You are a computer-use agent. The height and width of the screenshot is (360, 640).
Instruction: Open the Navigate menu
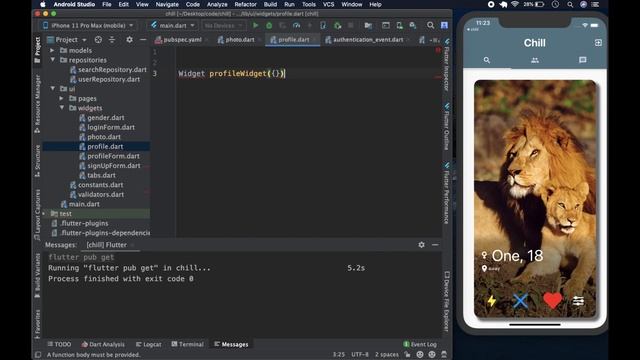coord(167,4)
